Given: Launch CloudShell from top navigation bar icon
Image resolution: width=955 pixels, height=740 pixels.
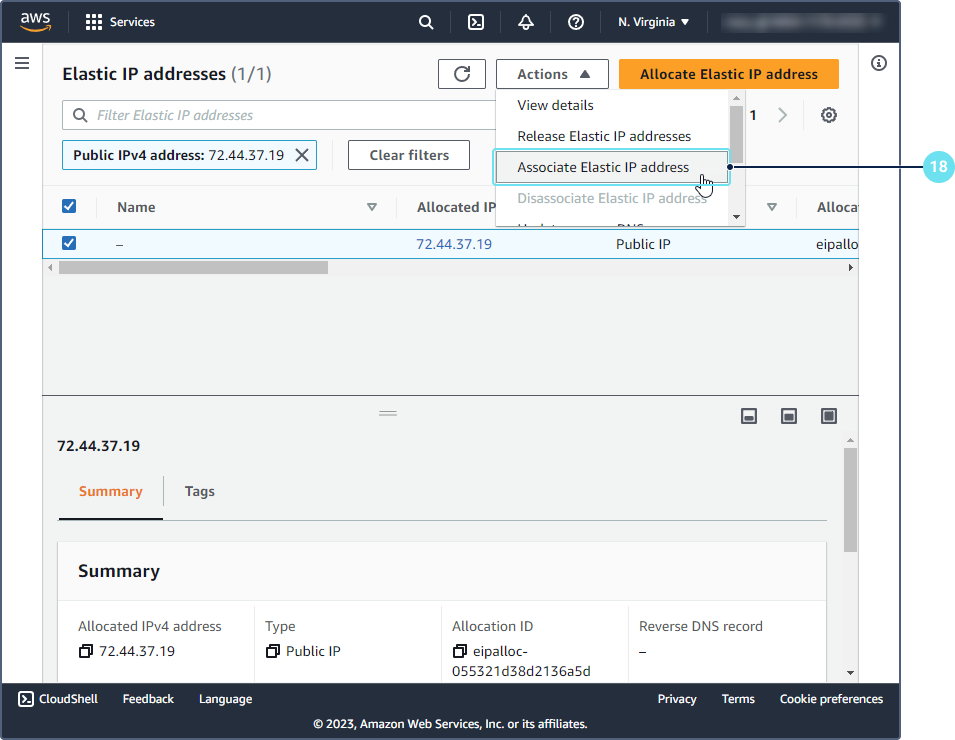Looking at the screenshot, I should [x=478, y=22].
